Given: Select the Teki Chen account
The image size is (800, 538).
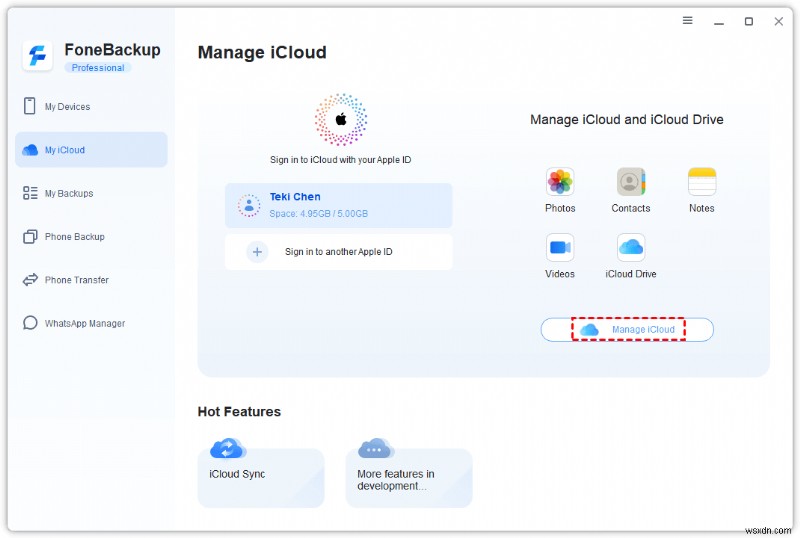Looking at the screenshot, I should [x=338, y=205].
